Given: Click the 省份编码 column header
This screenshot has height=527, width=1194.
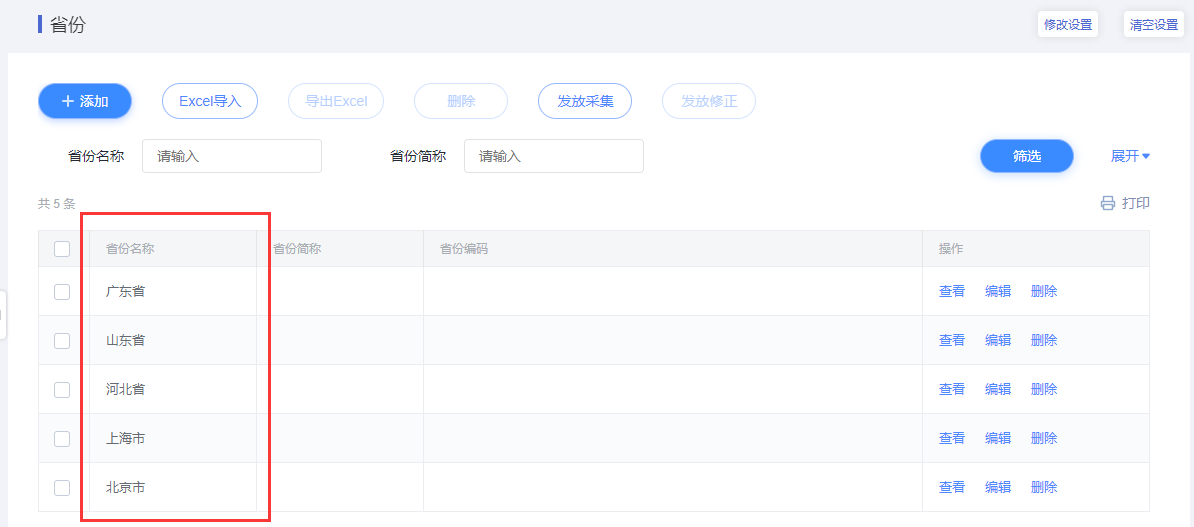Looking at the screenshot, I should (x=464, y=249).
